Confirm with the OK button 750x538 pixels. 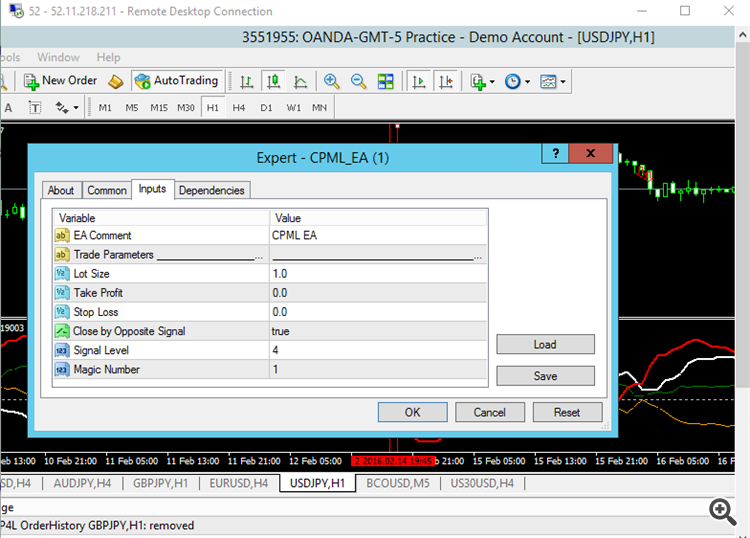(412, 412)
